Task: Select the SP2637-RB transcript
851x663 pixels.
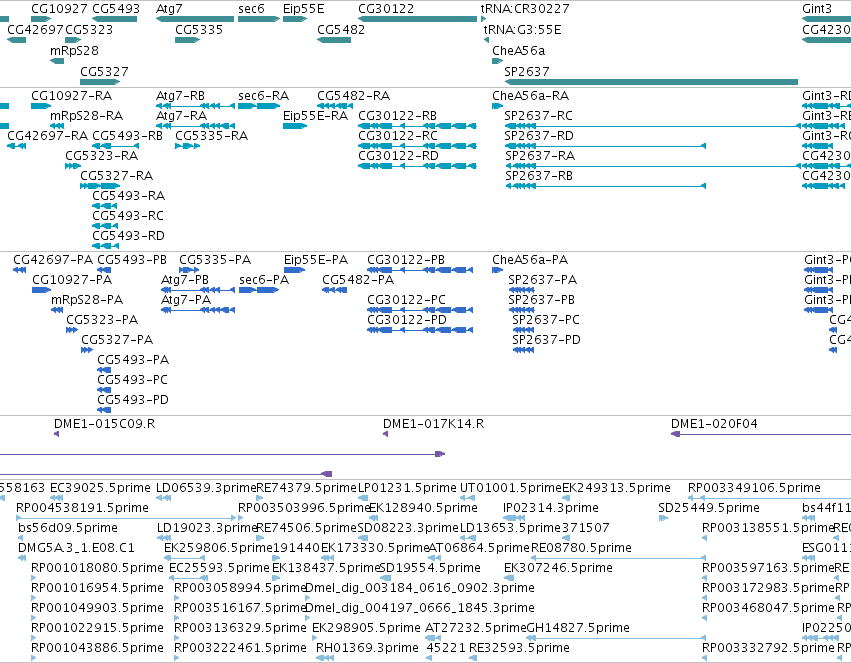Action: (x=606, y=186)
